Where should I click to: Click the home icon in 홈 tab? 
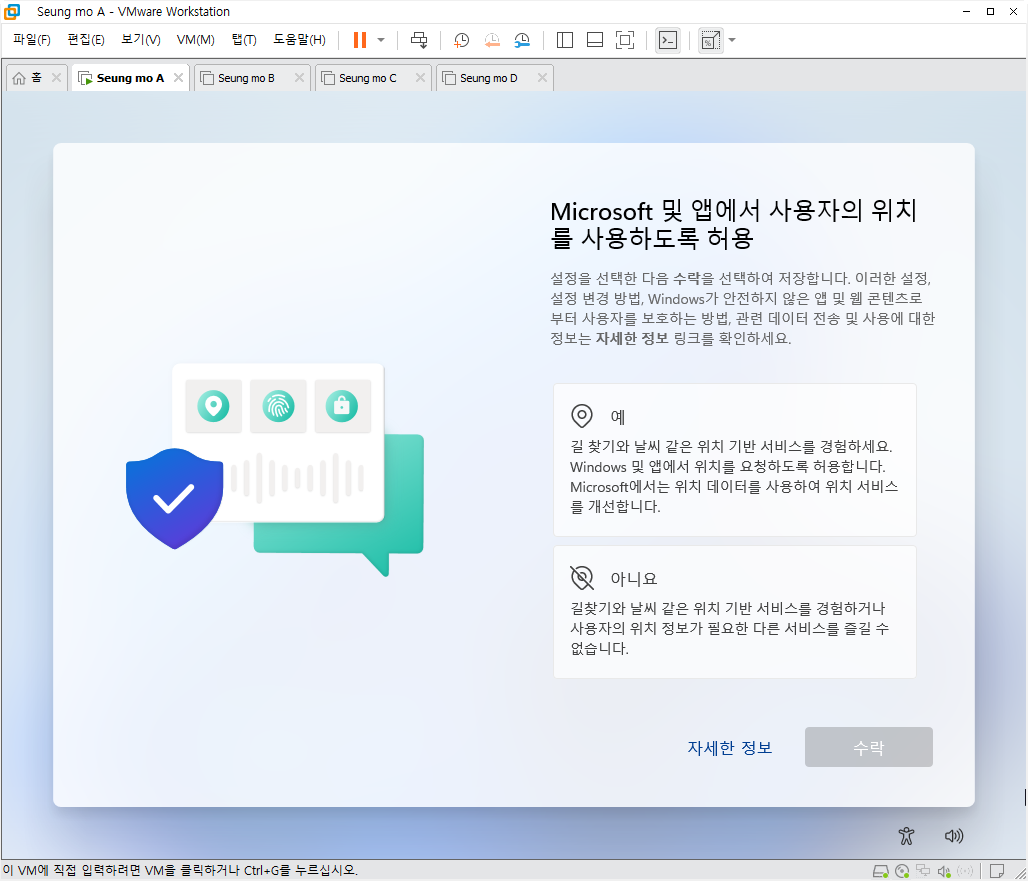click(x=19, y=78)
